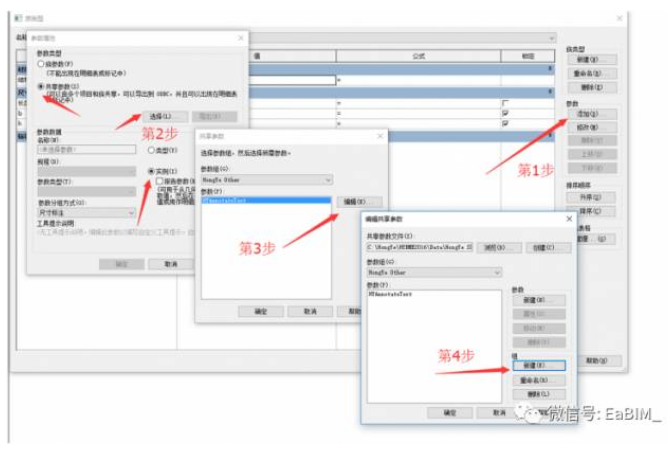Click 取消 in Shared Parameters dialog

pos(310,312)
